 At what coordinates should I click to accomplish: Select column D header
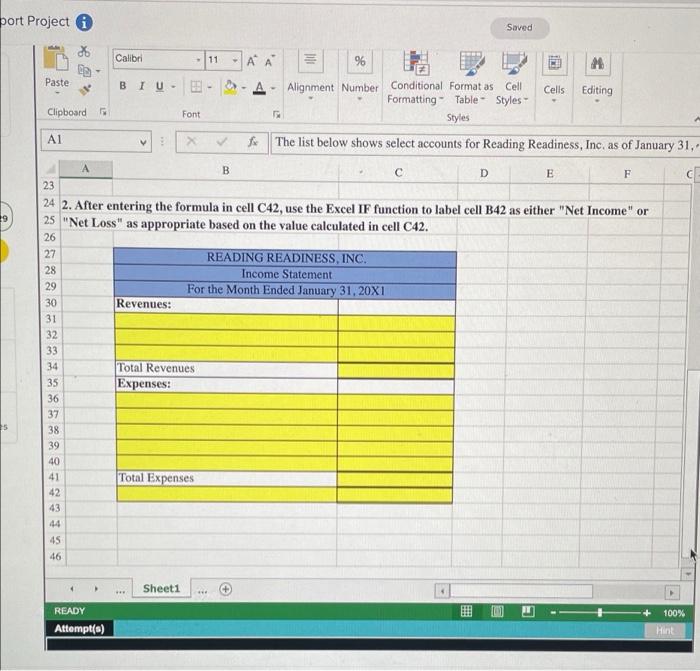[484, 173]
